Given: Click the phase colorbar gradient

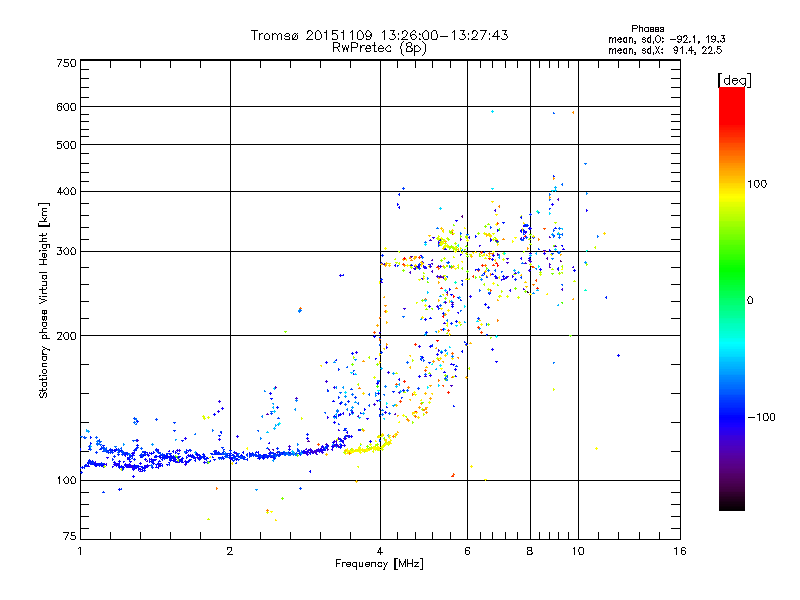Looking at the screenshot, I should pos(732,299).
